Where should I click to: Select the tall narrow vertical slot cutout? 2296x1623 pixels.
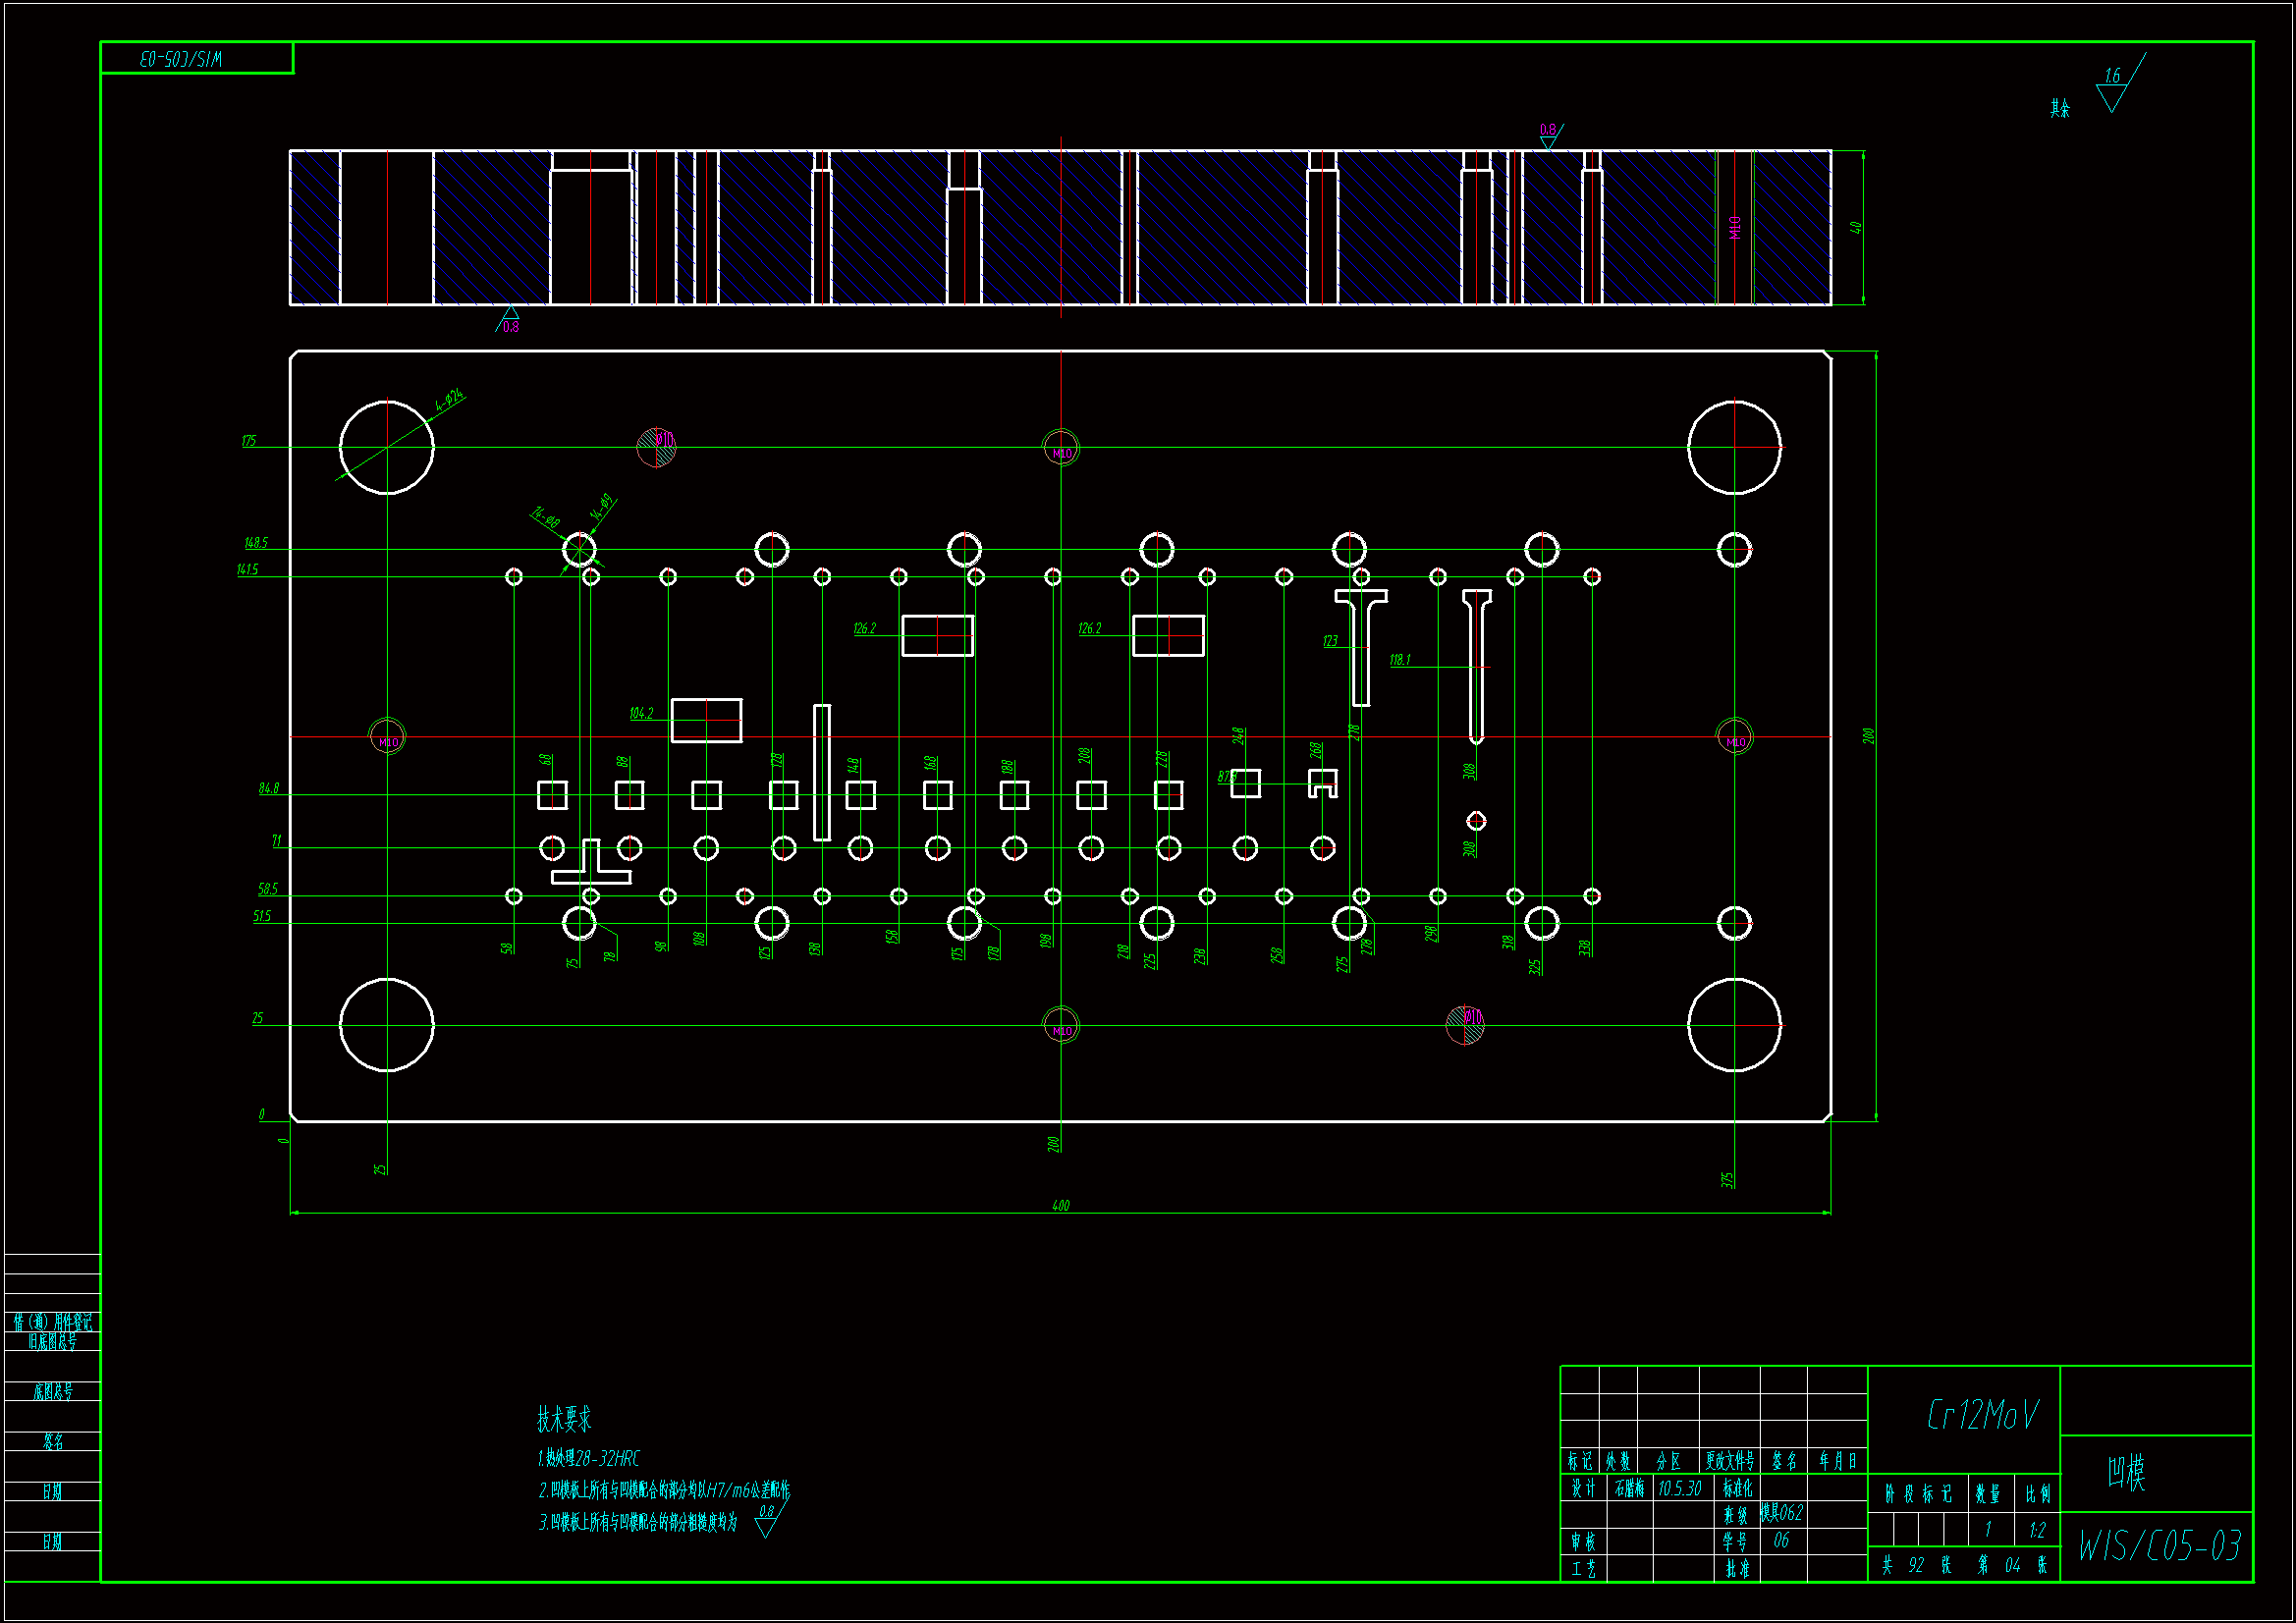click(822, 772)
